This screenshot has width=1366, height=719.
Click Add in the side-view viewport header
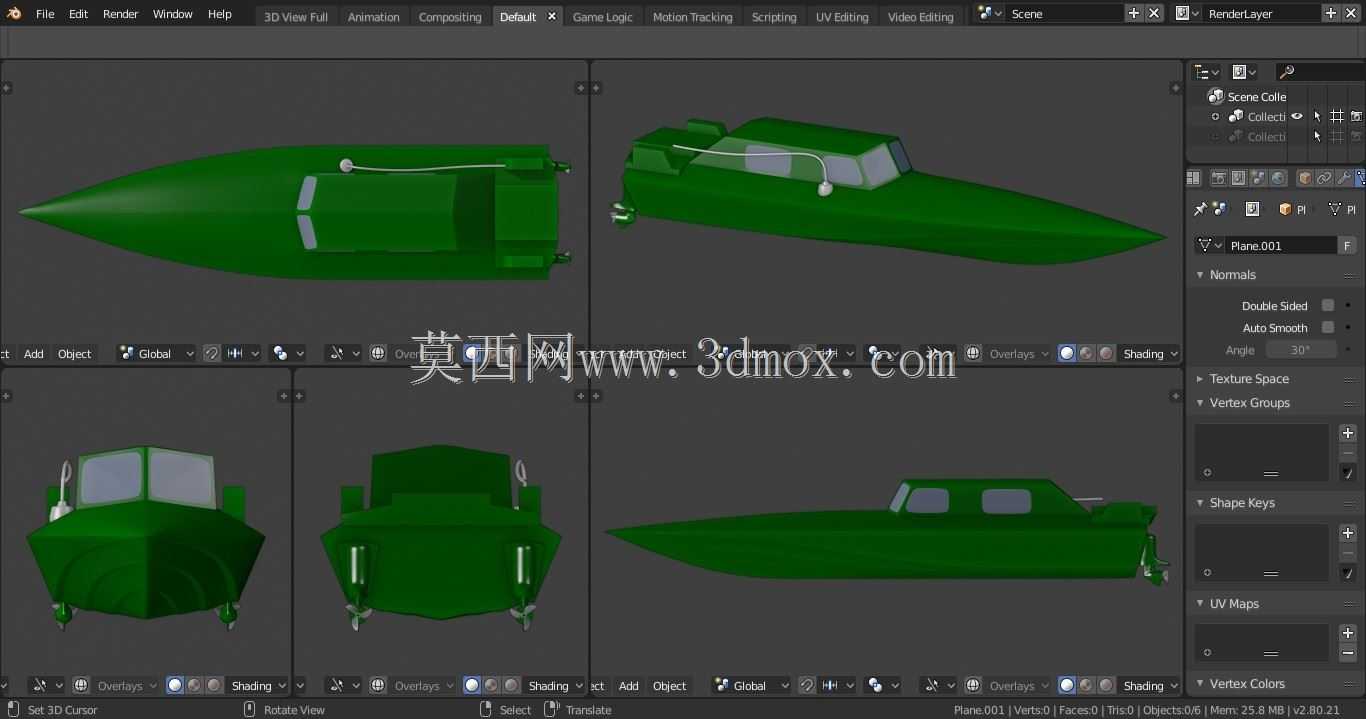point(629,686)
